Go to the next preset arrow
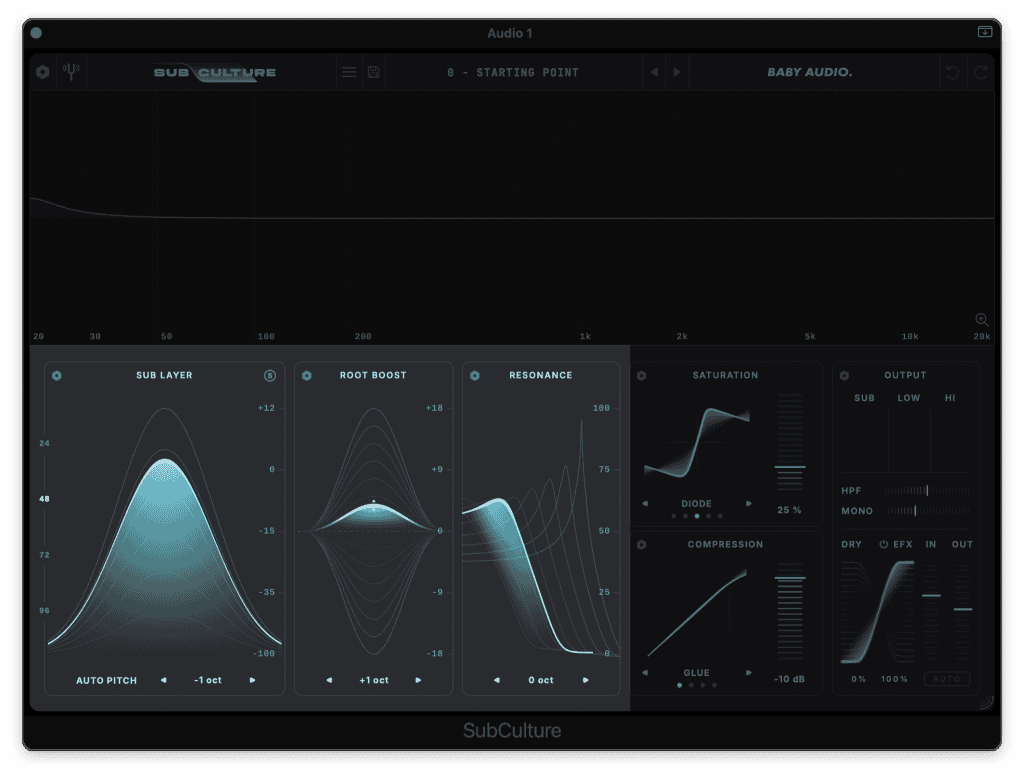This screenshot has width=1024, height=777. coord(677,72)
